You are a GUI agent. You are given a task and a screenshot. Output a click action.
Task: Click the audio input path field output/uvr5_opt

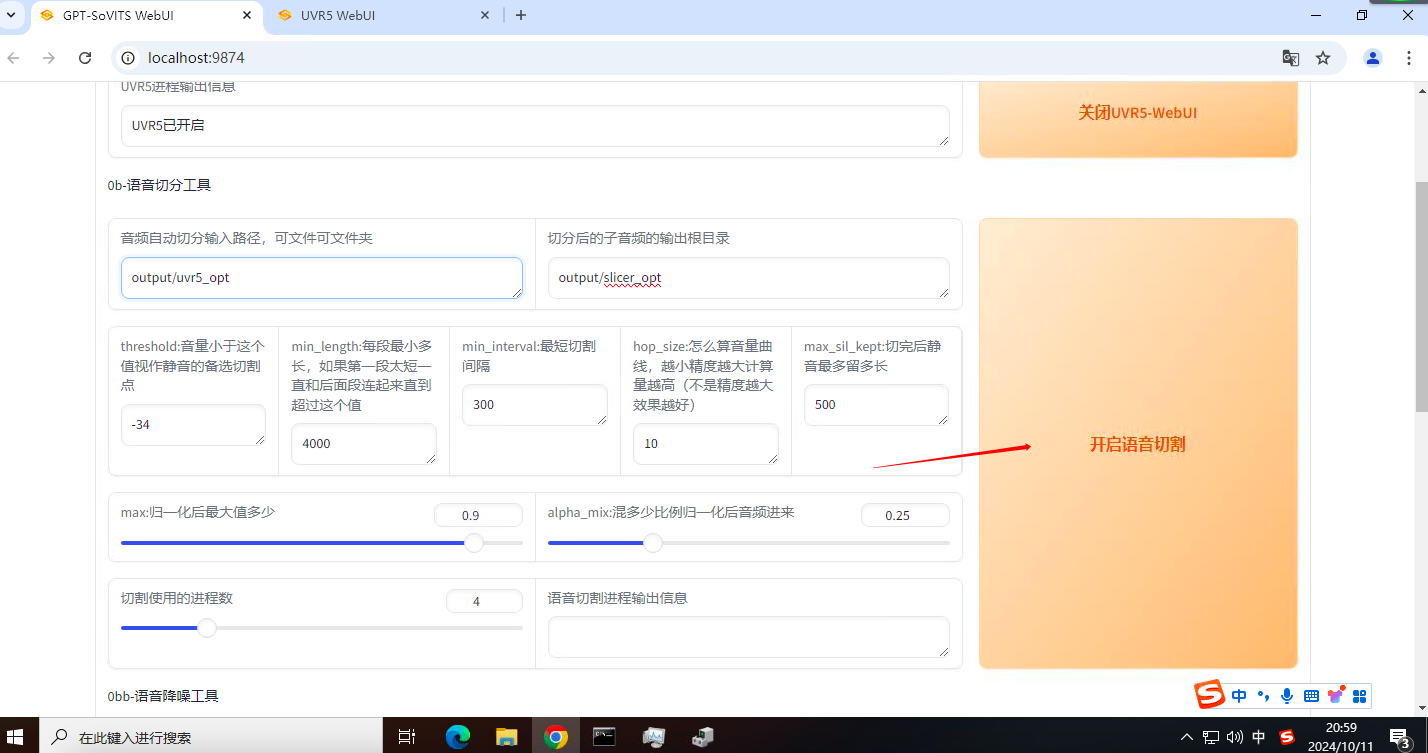[321, 278]
